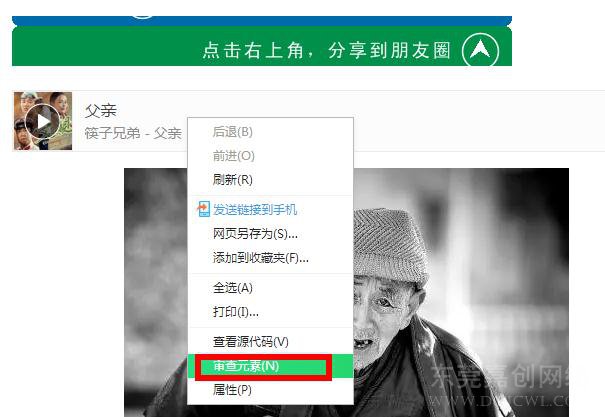This screenshot has height=417, width=605.
Task: Click the artist line 筷子兄弟 - 父亲
Action: (133, 133)
